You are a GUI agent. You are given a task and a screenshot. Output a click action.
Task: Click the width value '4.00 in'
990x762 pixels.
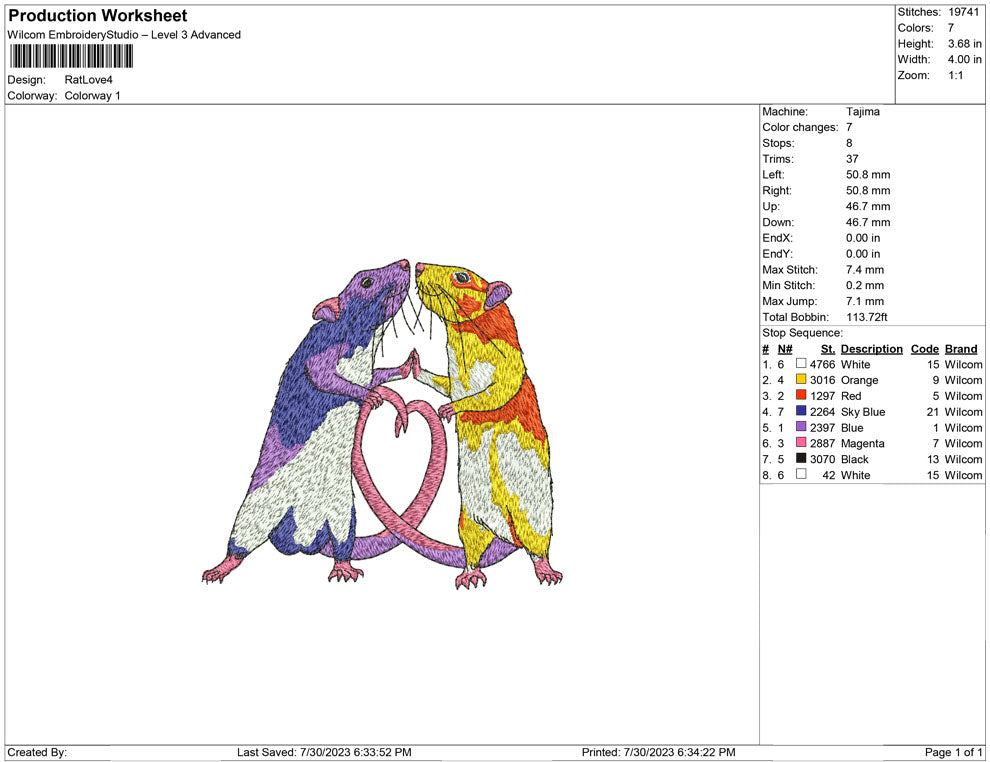tap(964, 59)
